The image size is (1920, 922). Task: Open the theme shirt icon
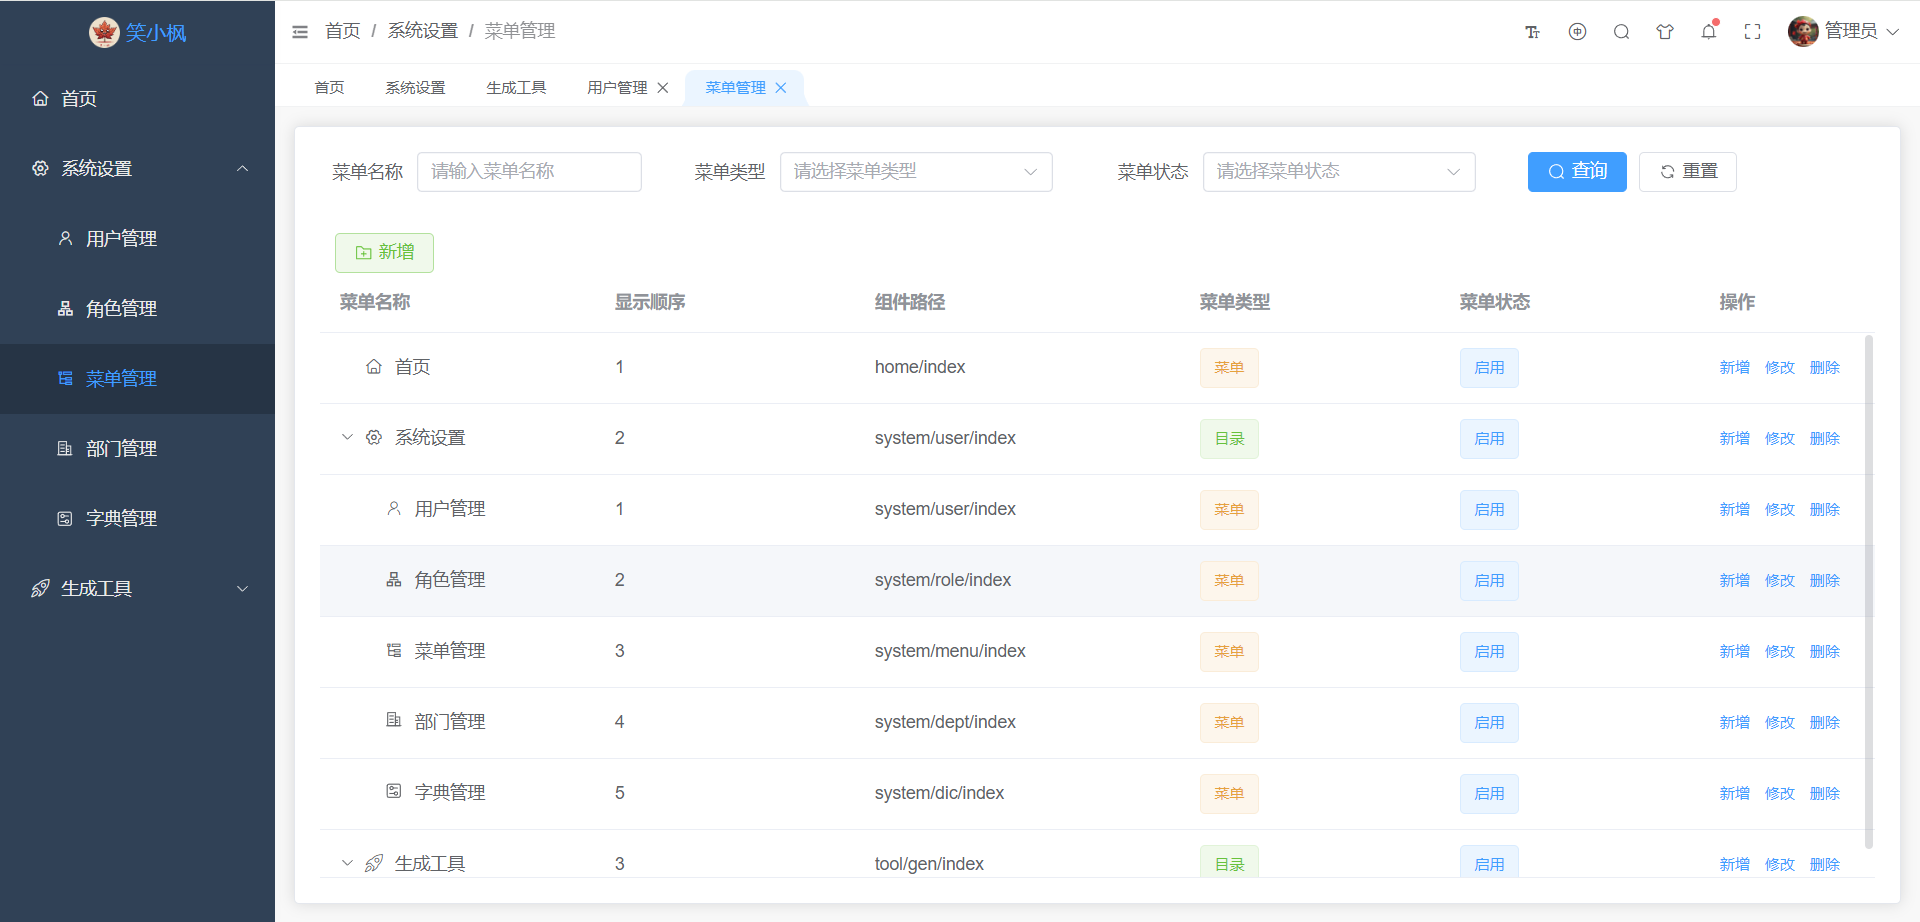click(1665, 32)
